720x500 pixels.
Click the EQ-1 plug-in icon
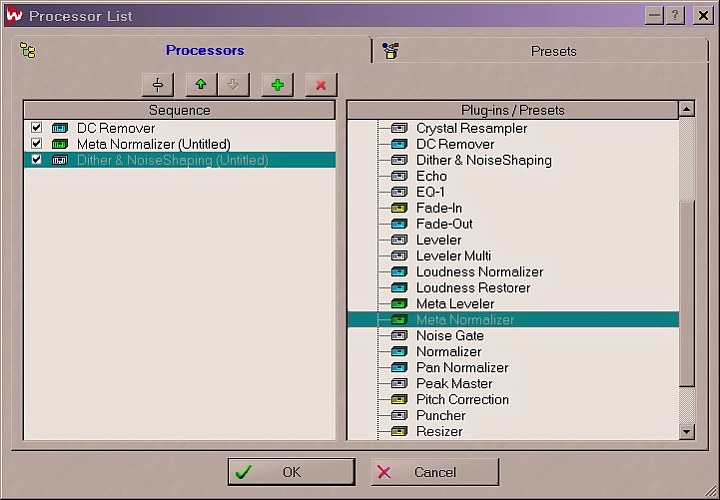[x=399, y=192]
